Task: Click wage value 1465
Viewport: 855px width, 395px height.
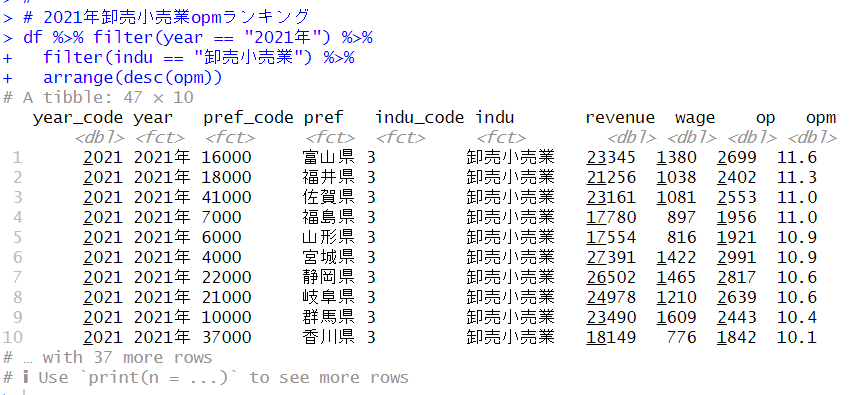Action: pyautogui.click(x=676, y=277)
